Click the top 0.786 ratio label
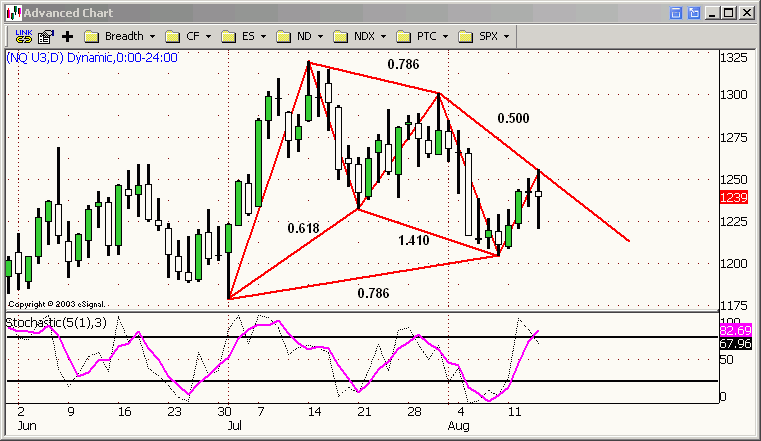Image resolution: width=761 pixels, height=441 pixels. pyautogui.click(x=403, y=65)
